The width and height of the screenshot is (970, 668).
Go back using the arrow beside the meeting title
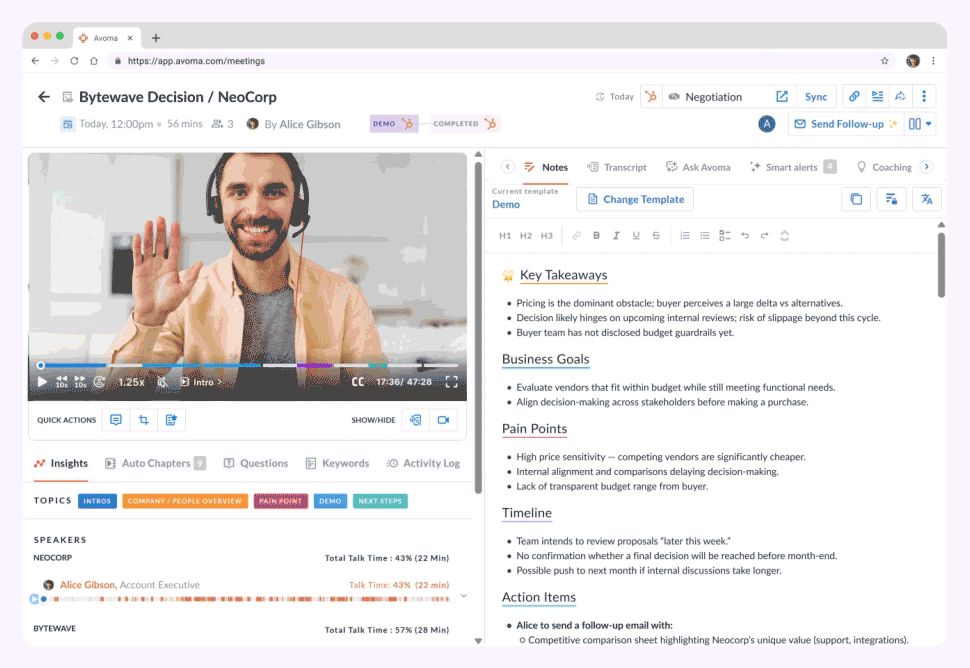coord(43,96)
